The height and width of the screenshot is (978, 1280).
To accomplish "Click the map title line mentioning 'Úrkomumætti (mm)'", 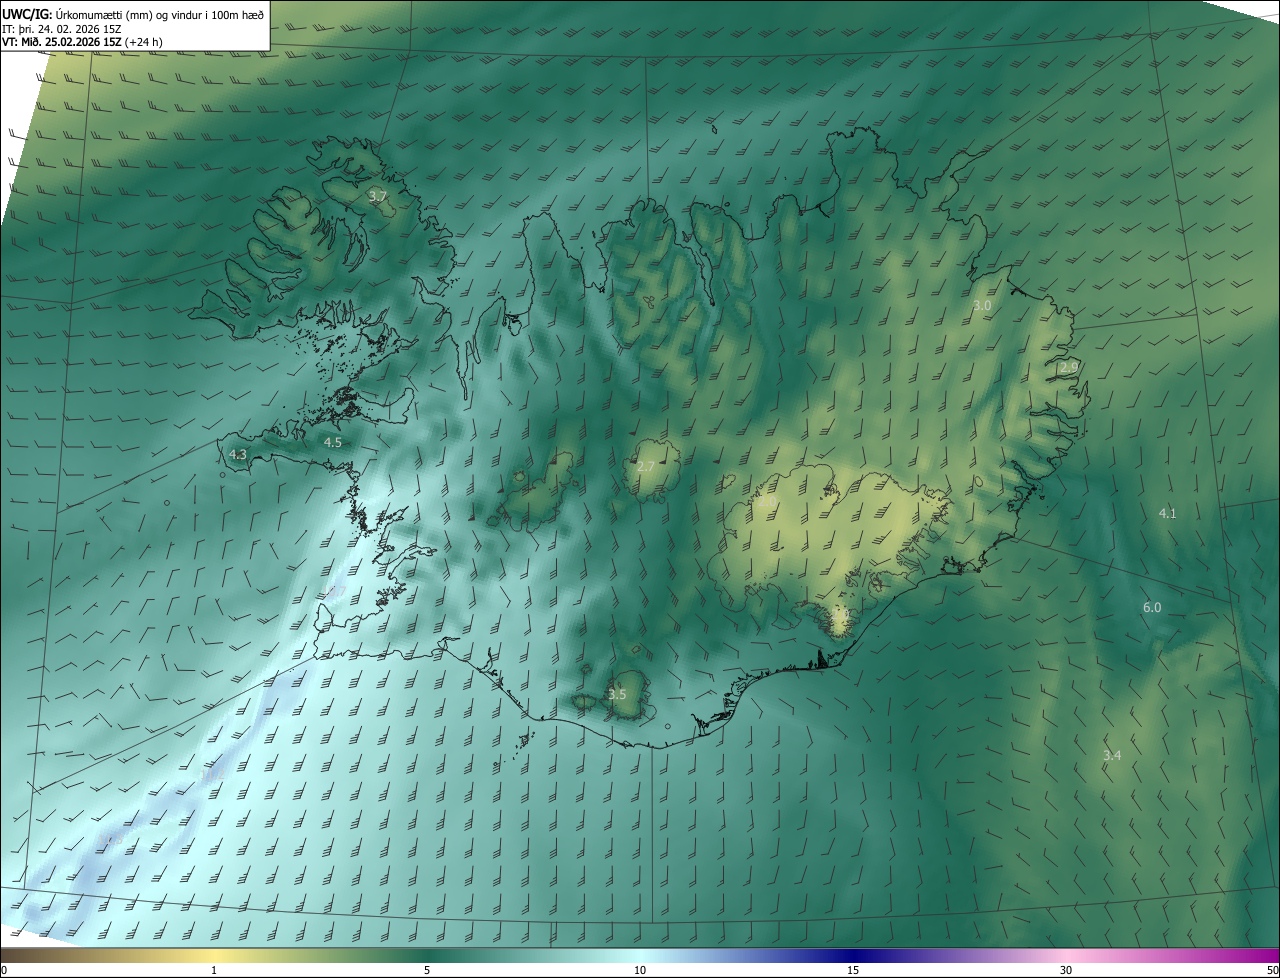I will (132, 14).
